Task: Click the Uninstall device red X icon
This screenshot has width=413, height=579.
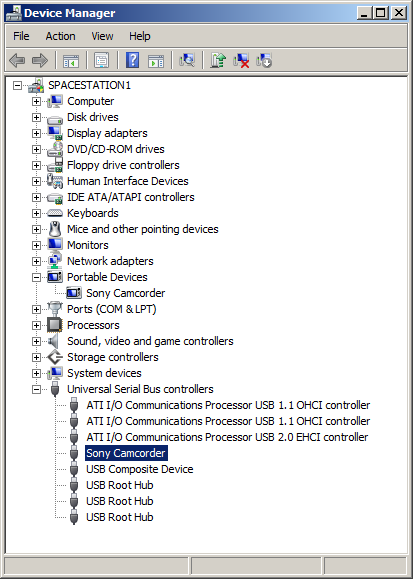Action: pos(241,60)
